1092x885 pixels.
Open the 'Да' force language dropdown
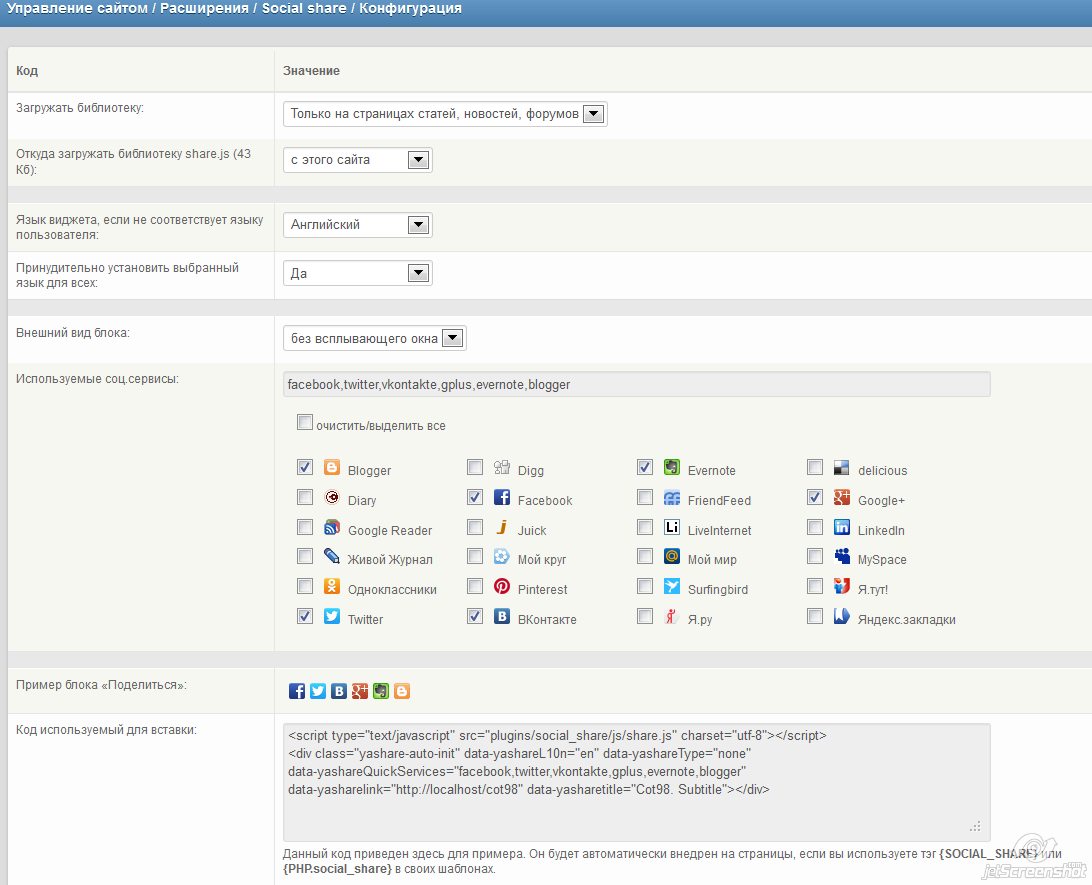[357, 273]
